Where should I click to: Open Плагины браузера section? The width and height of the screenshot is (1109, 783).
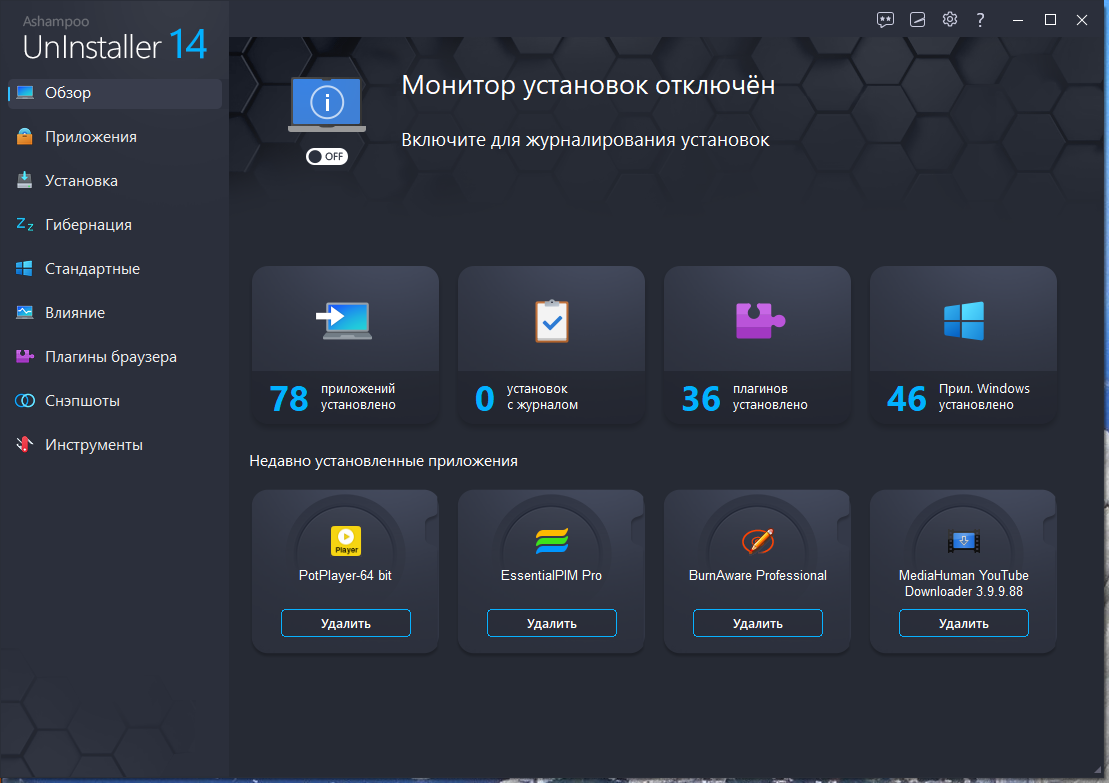click(x=115, y=356)
